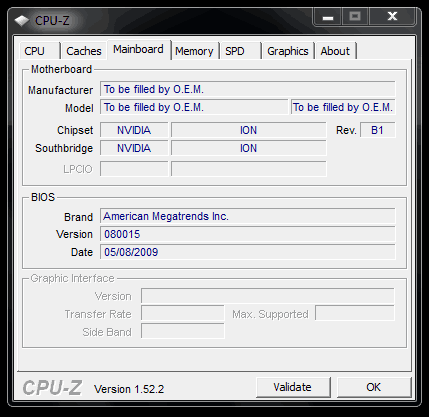Click the Rev. B1 field
The image size is (429, 417).
(x=378, y=130)
